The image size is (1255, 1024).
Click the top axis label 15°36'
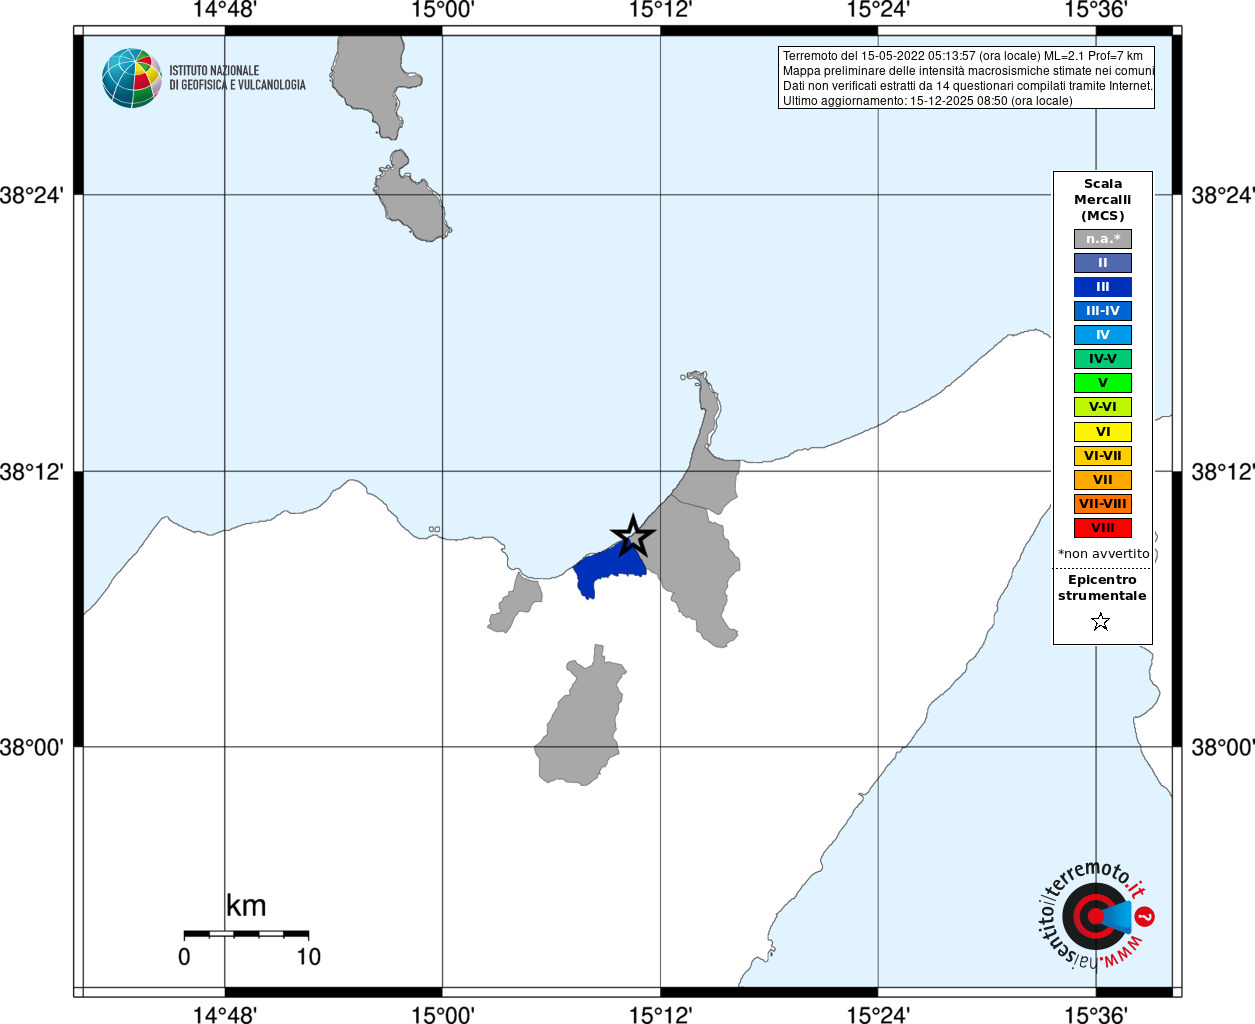(1096, 11)
